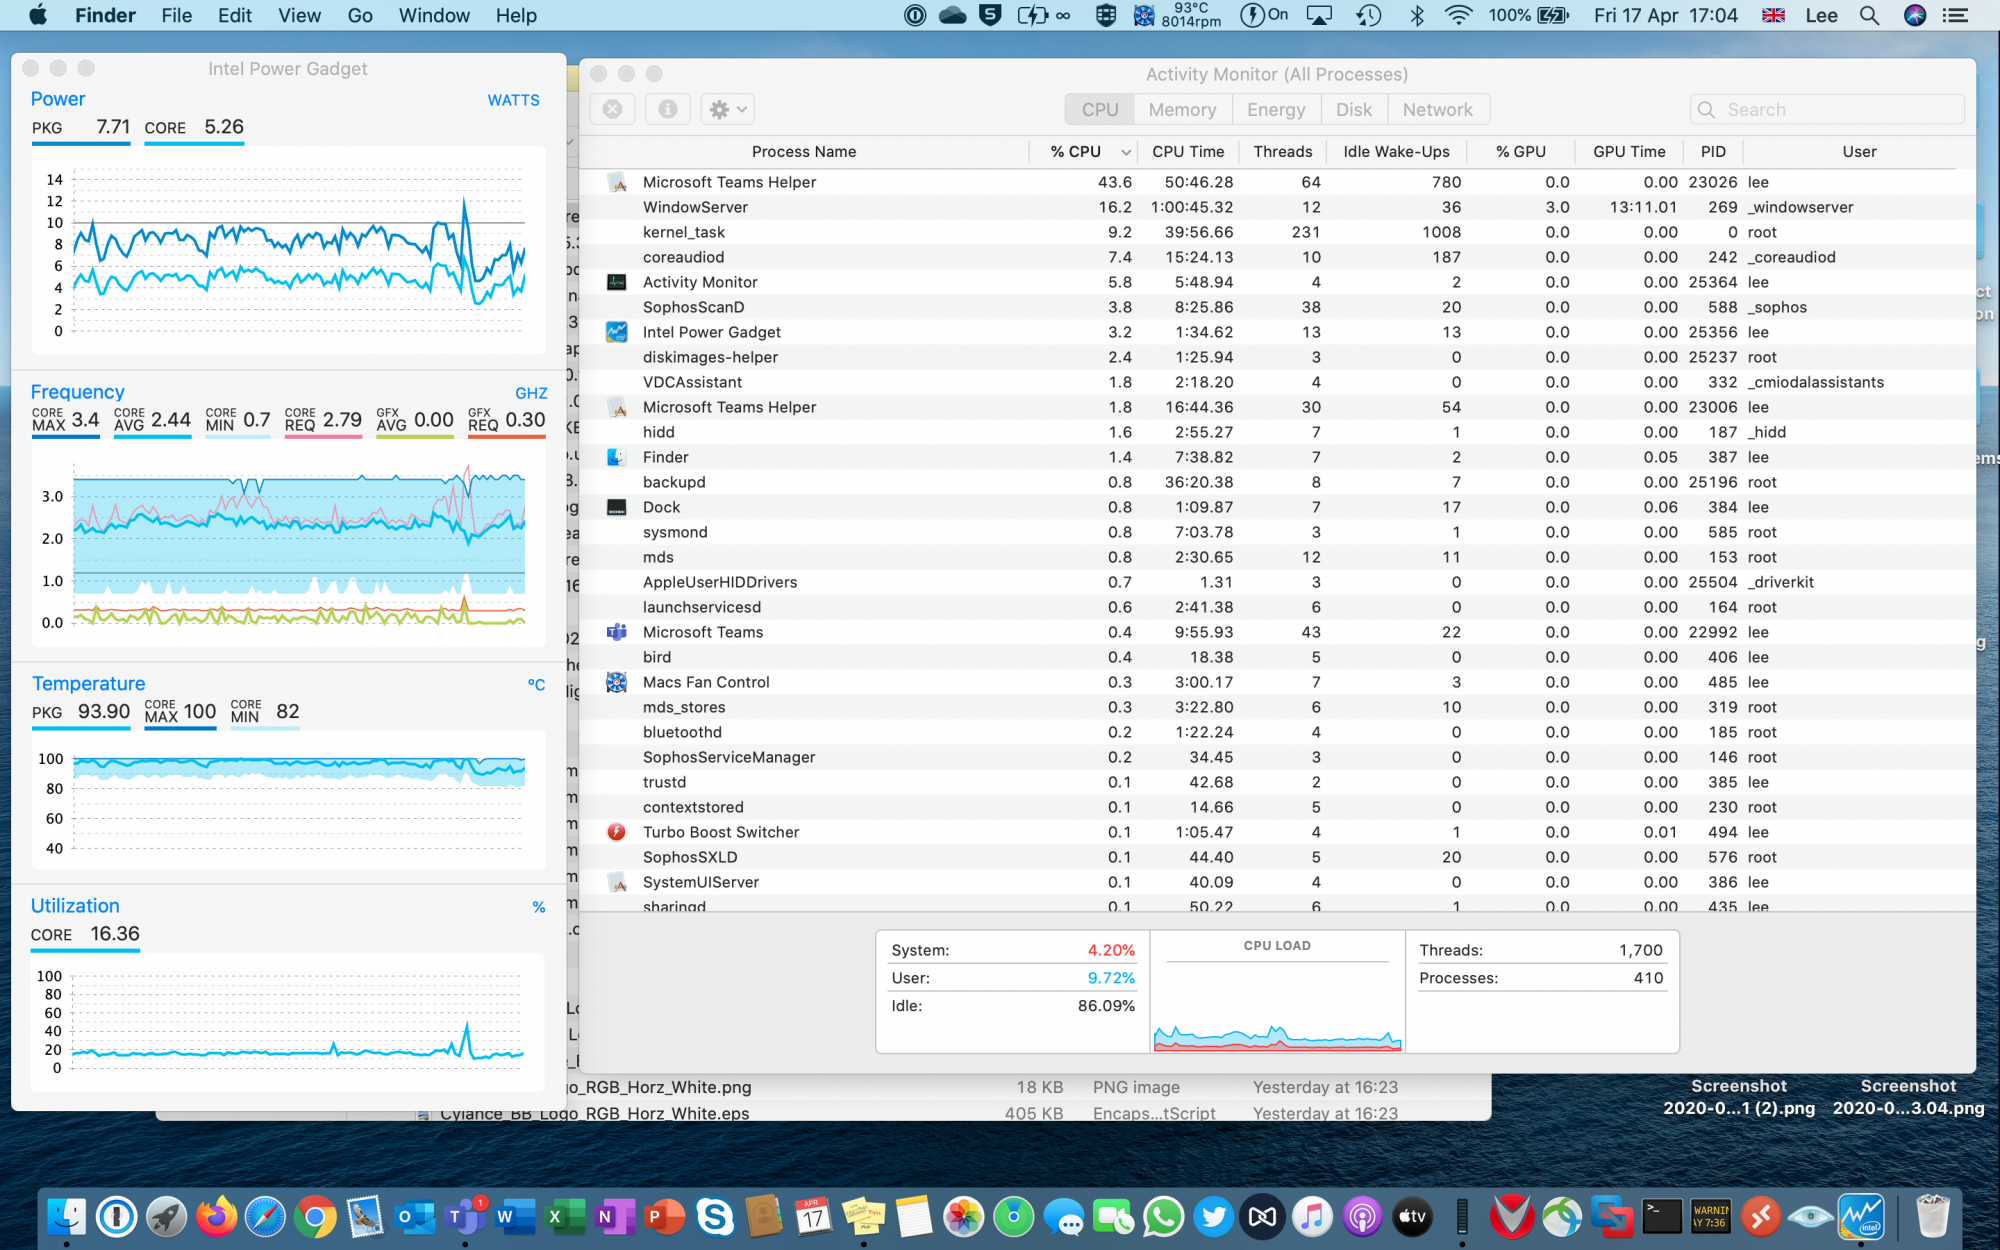Open Skype from the Dock
The image size is (2000, 1250).
tap(714, 1217)
